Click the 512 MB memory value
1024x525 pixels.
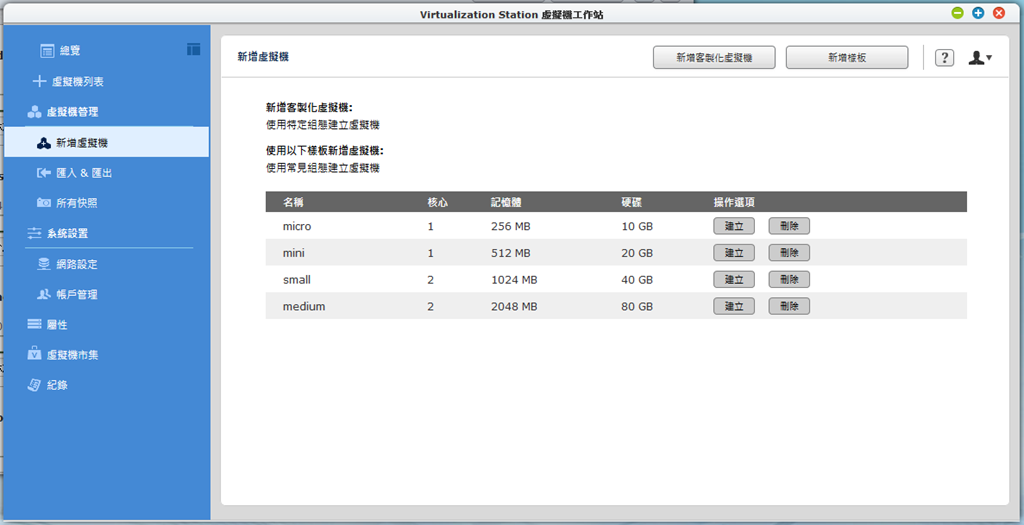click(x=511, y=253)
